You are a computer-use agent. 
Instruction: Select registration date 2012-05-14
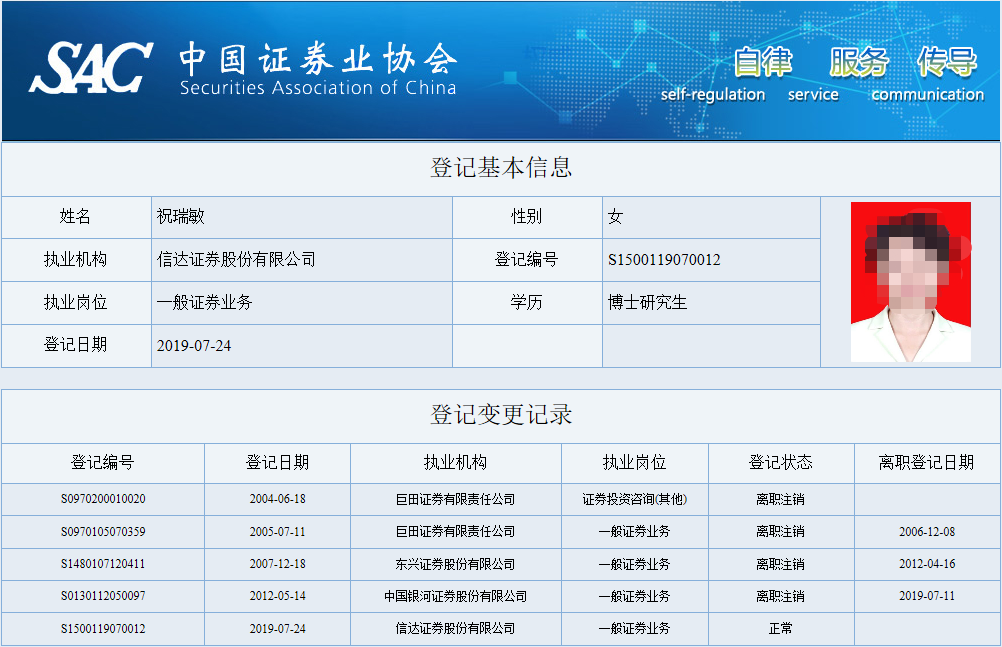(277, 596)
